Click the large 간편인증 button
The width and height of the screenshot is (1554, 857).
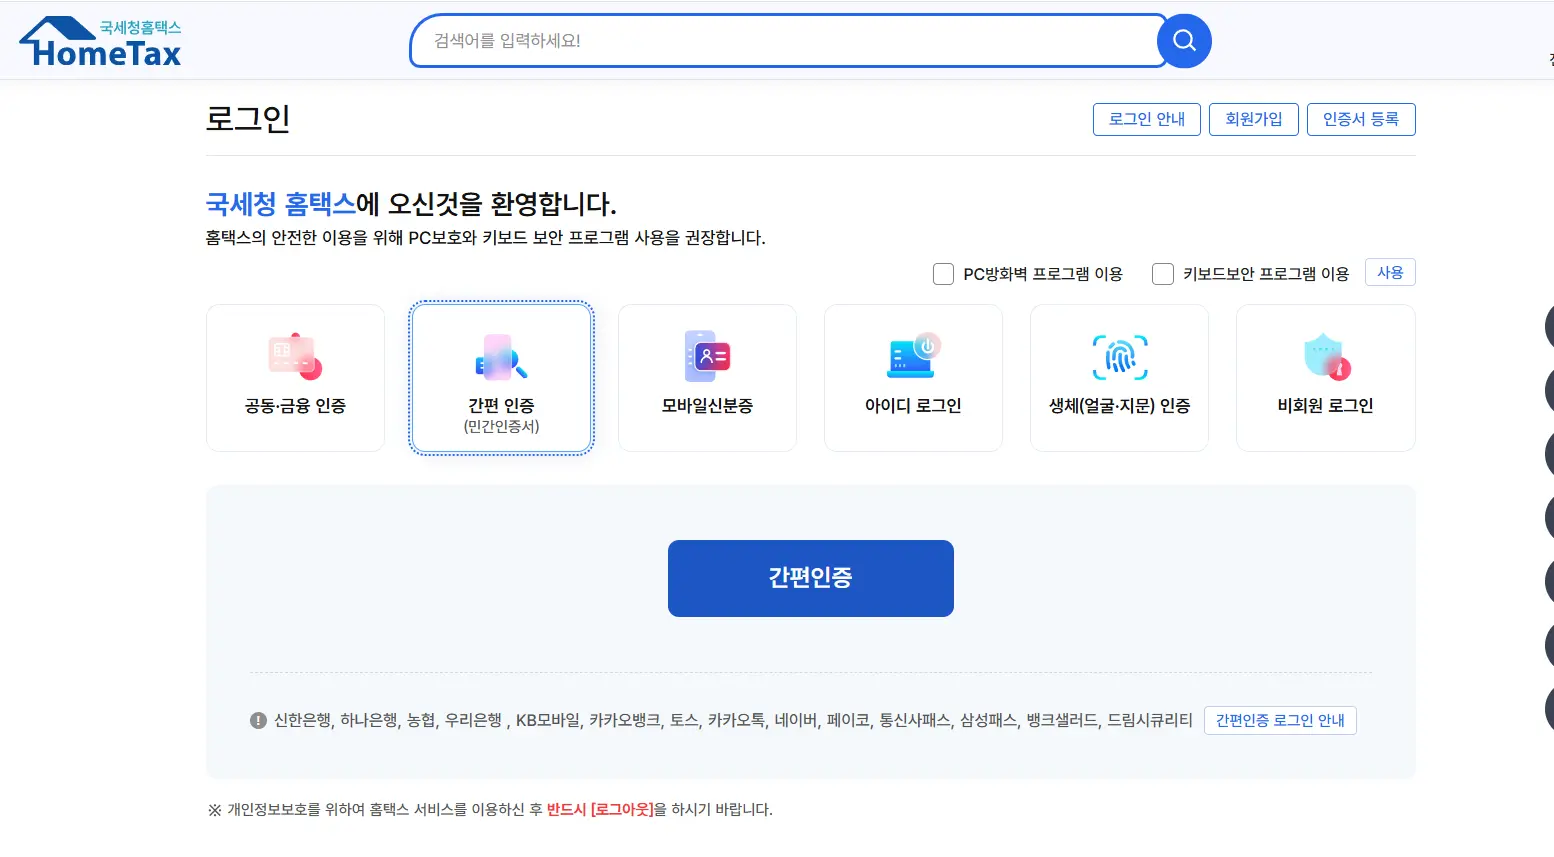pos(811,578)
